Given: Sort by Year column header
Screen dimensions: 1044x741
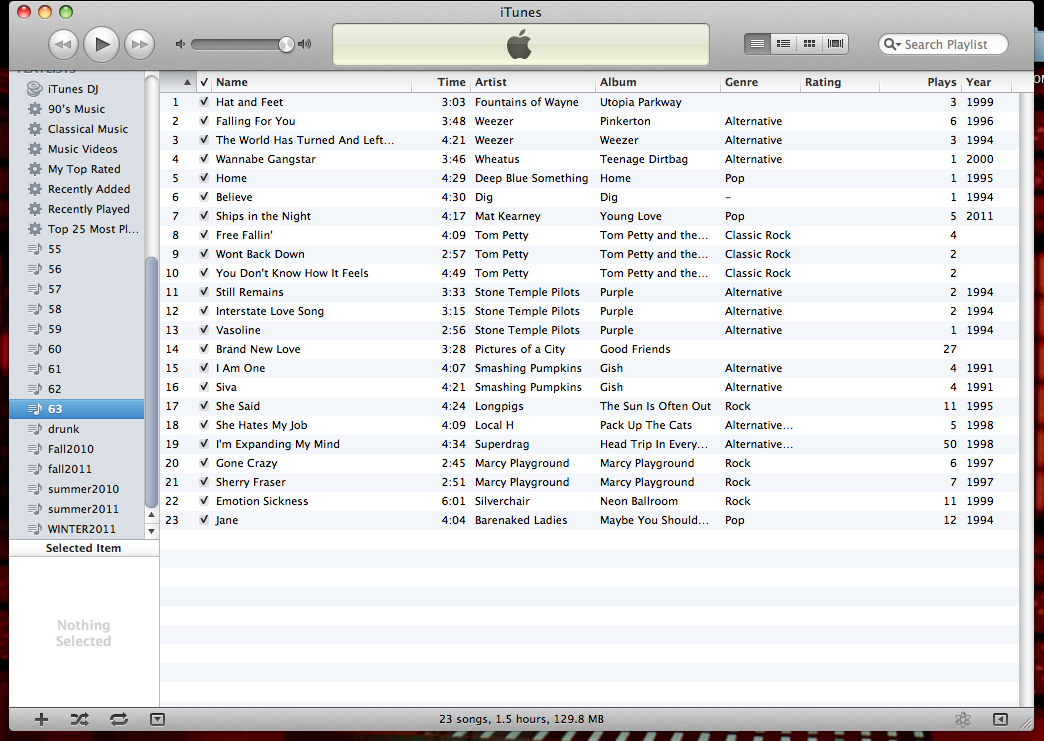Looking at the screenshot, I should tap(986, 82).
